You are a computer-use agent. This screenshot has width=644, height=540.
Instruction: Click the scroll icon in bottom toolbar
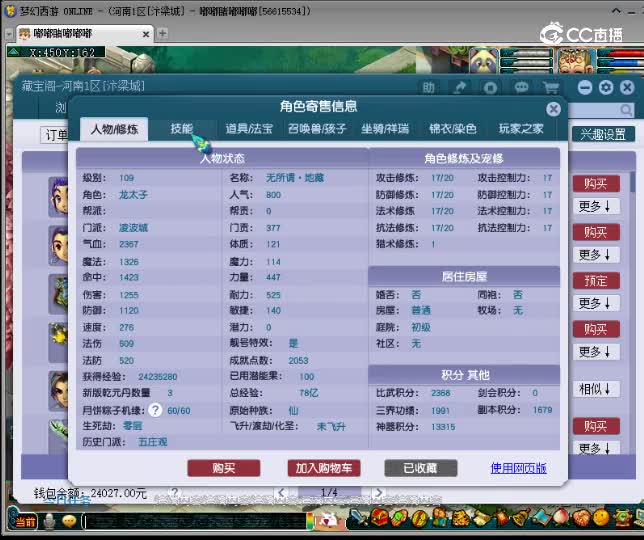click(481, 518)
